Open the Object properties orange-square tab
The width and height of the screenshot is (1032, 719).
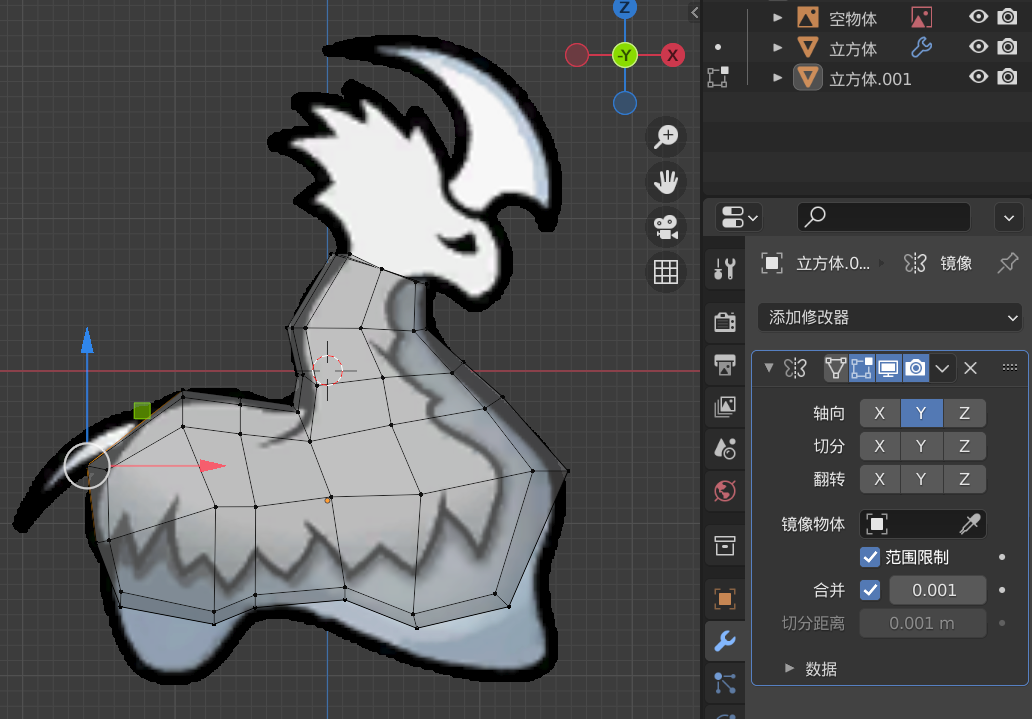(725, 599)
